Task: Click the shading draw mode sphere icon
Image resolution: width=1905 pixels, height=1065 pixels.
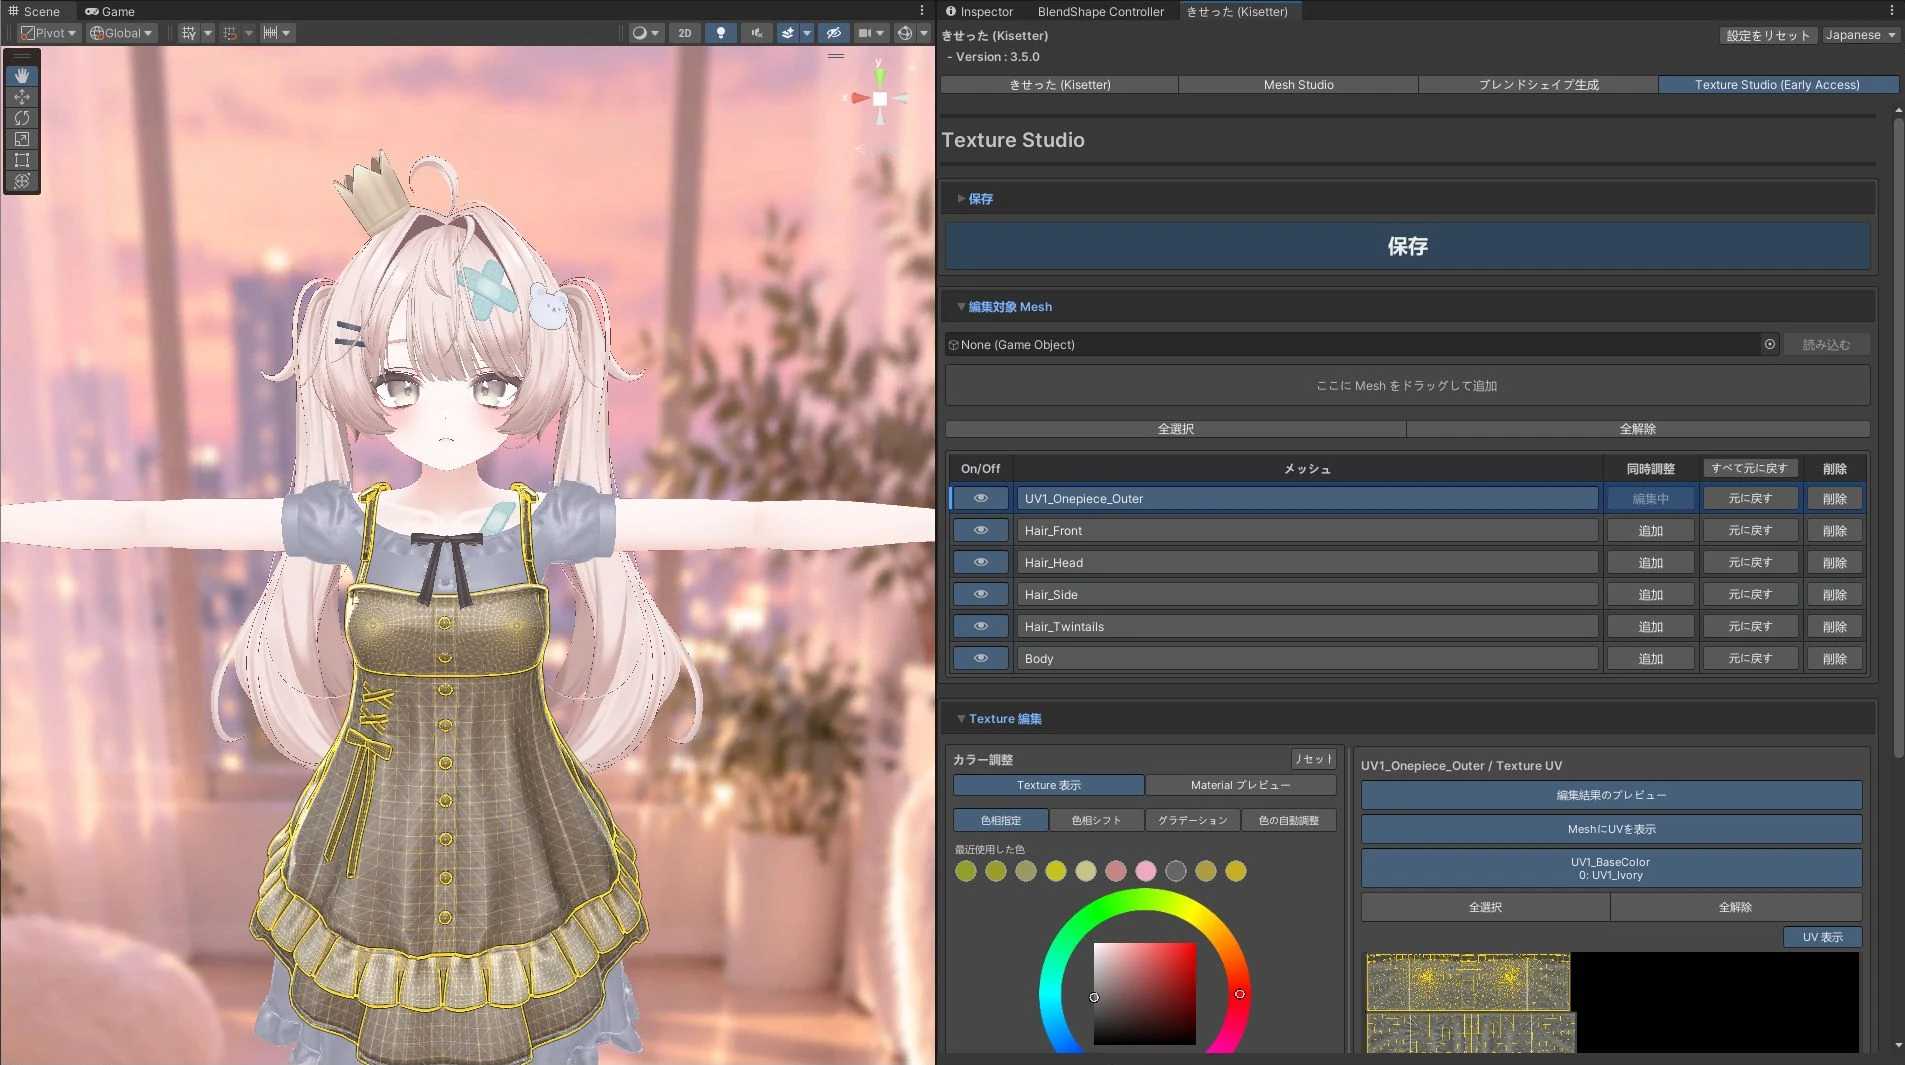Action: pyautogui.click(x=640, y=33)
